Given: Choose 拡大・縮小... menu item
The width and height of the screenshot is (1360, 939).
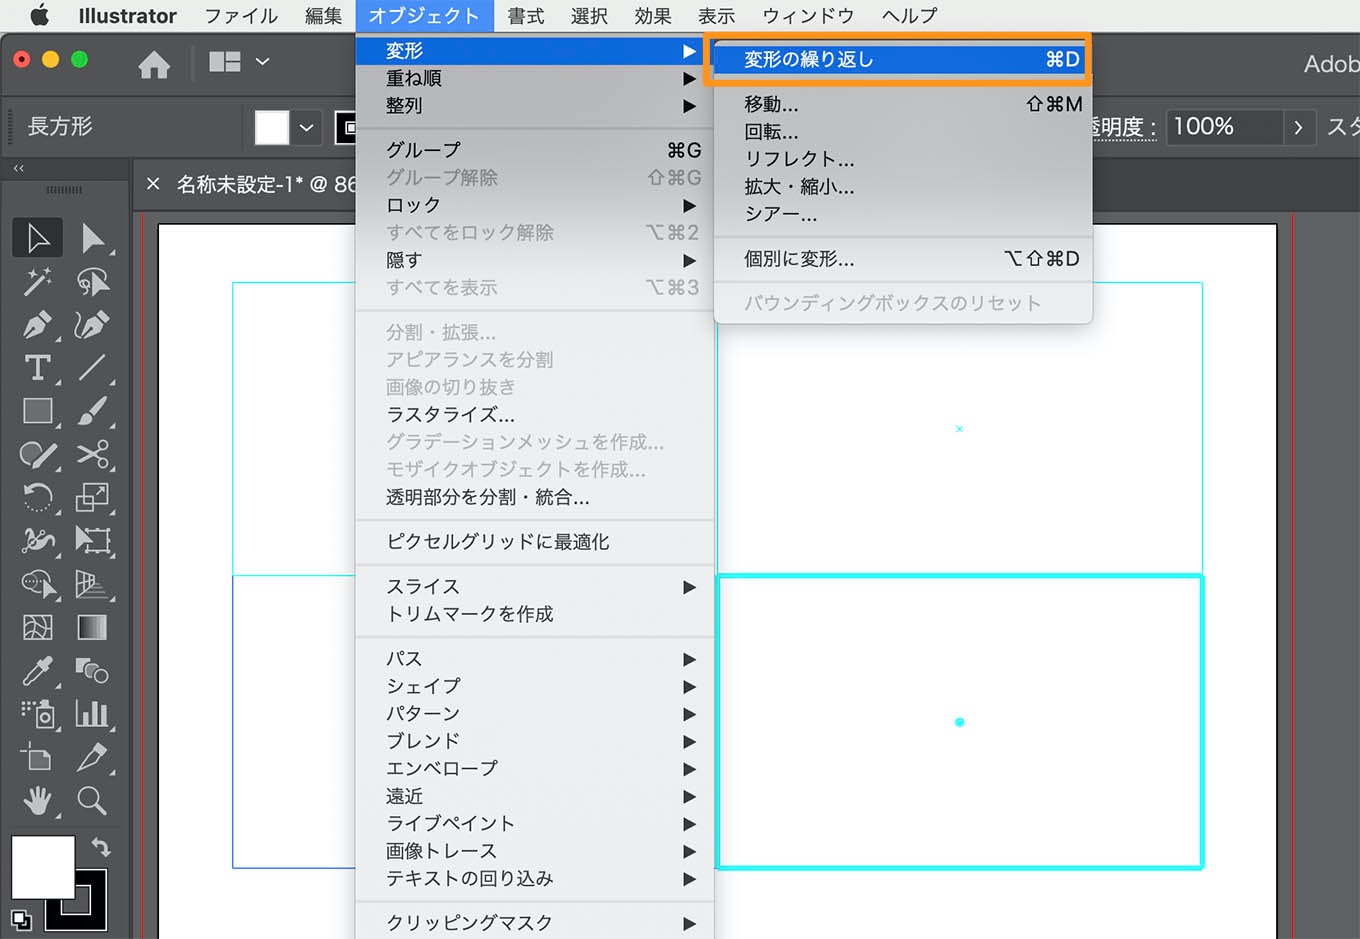Looking at the screenshot, I should [x=903, y=186].
